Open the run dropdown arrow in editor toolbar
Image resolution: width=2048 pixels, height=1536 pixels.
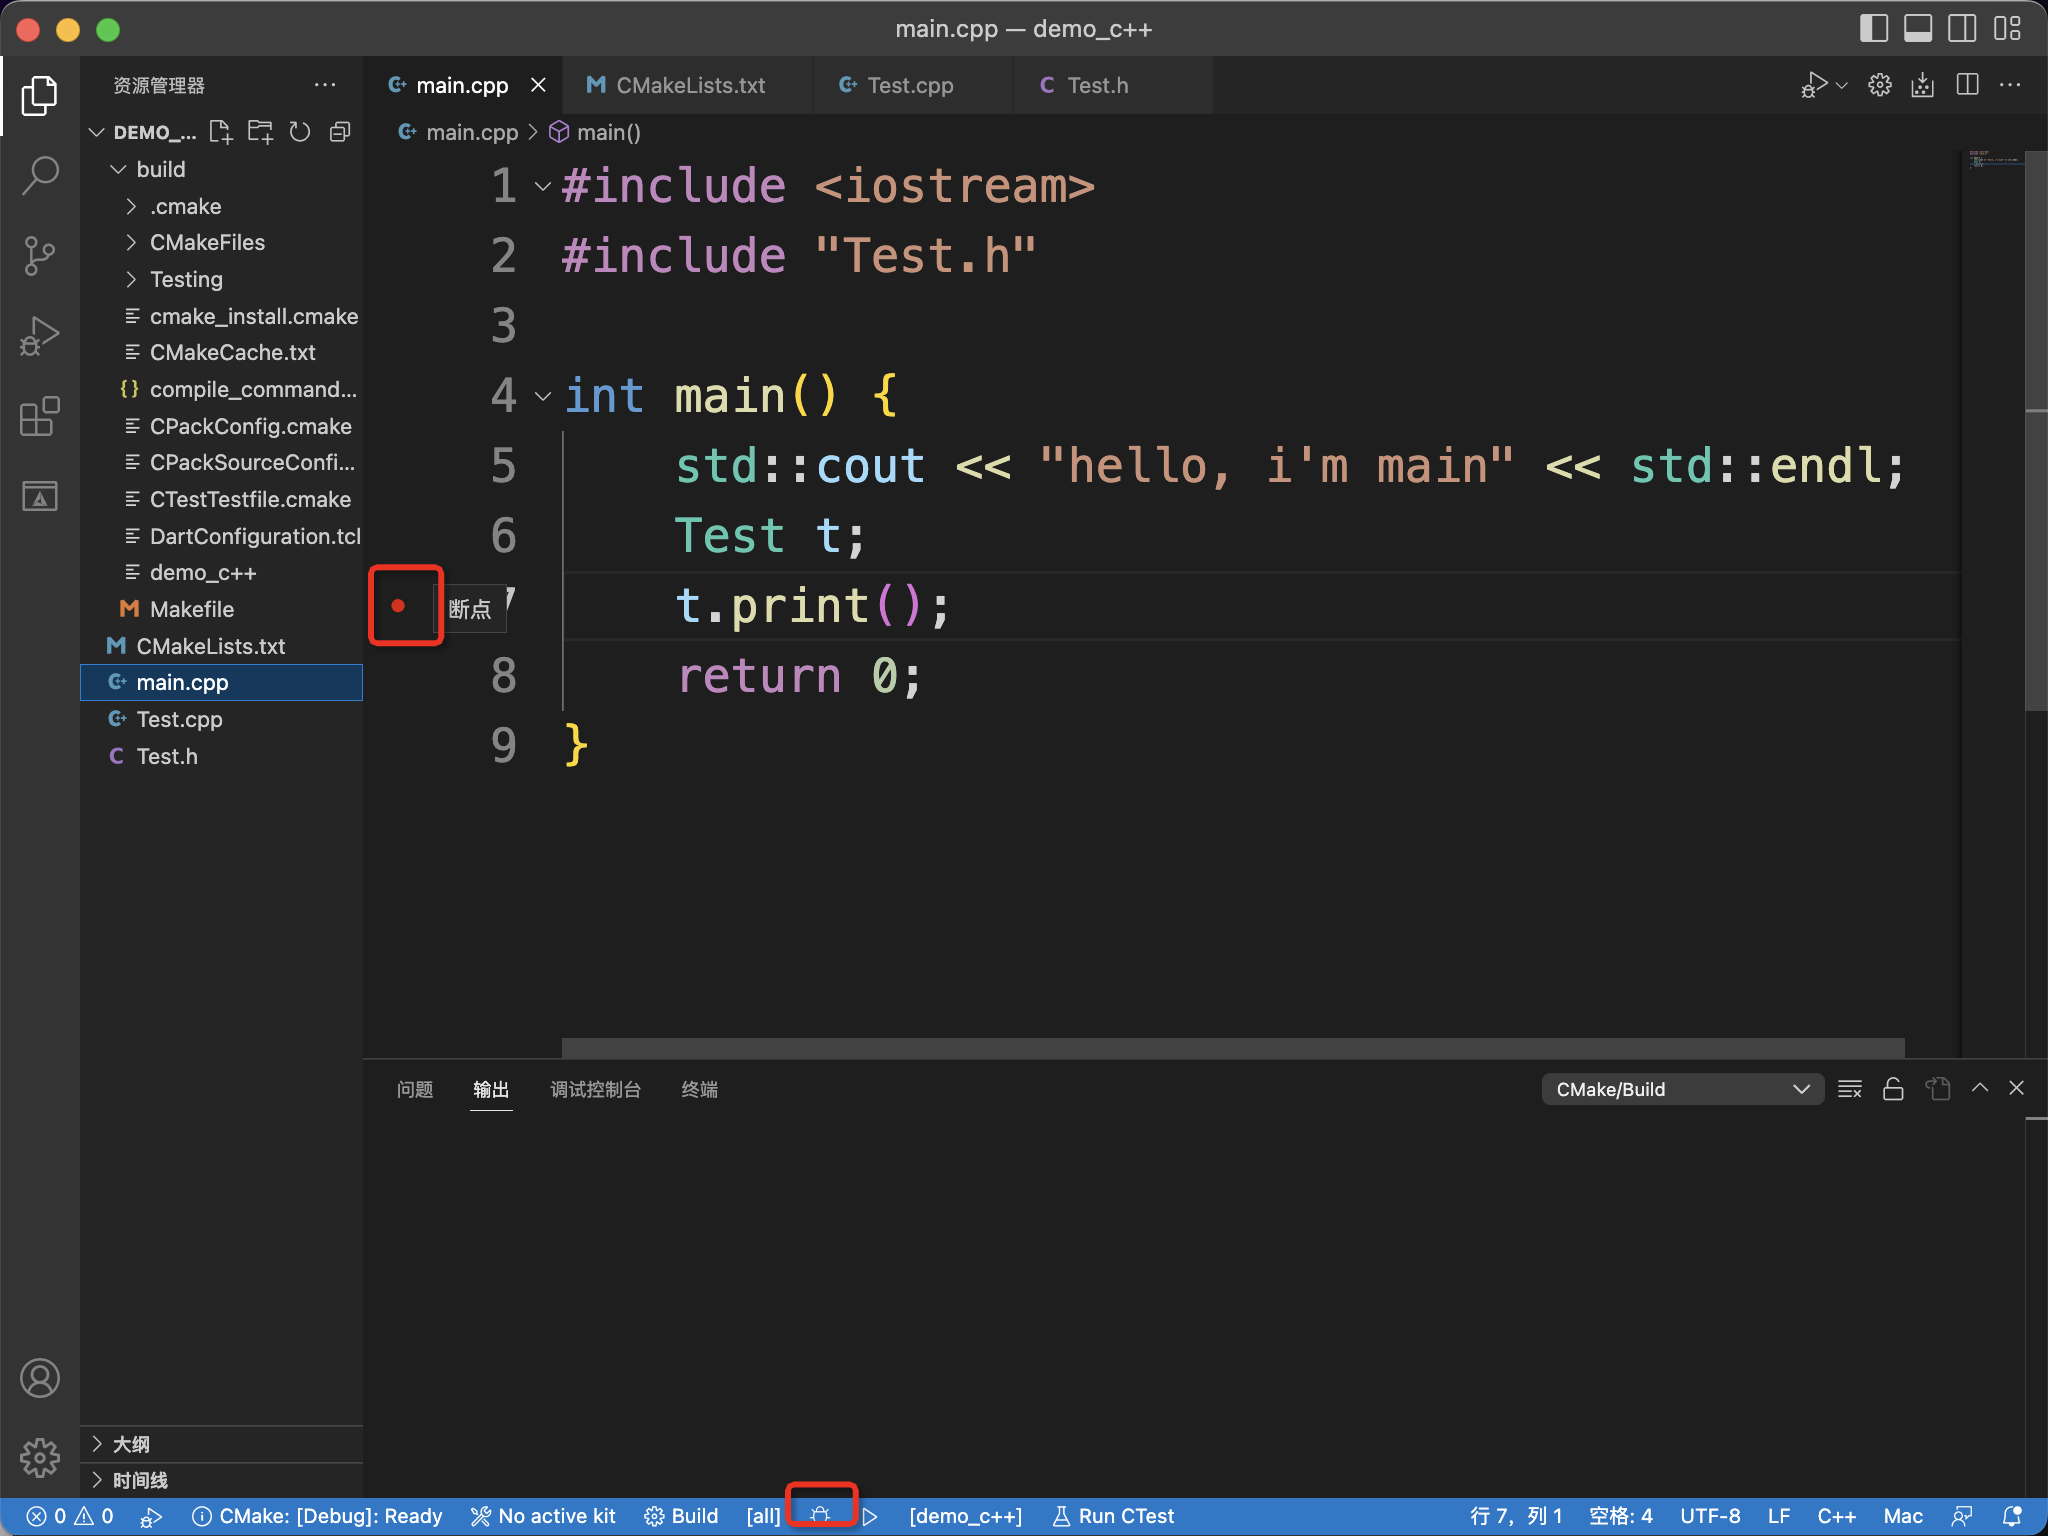pyautogui.click(x=1842, y=85)
